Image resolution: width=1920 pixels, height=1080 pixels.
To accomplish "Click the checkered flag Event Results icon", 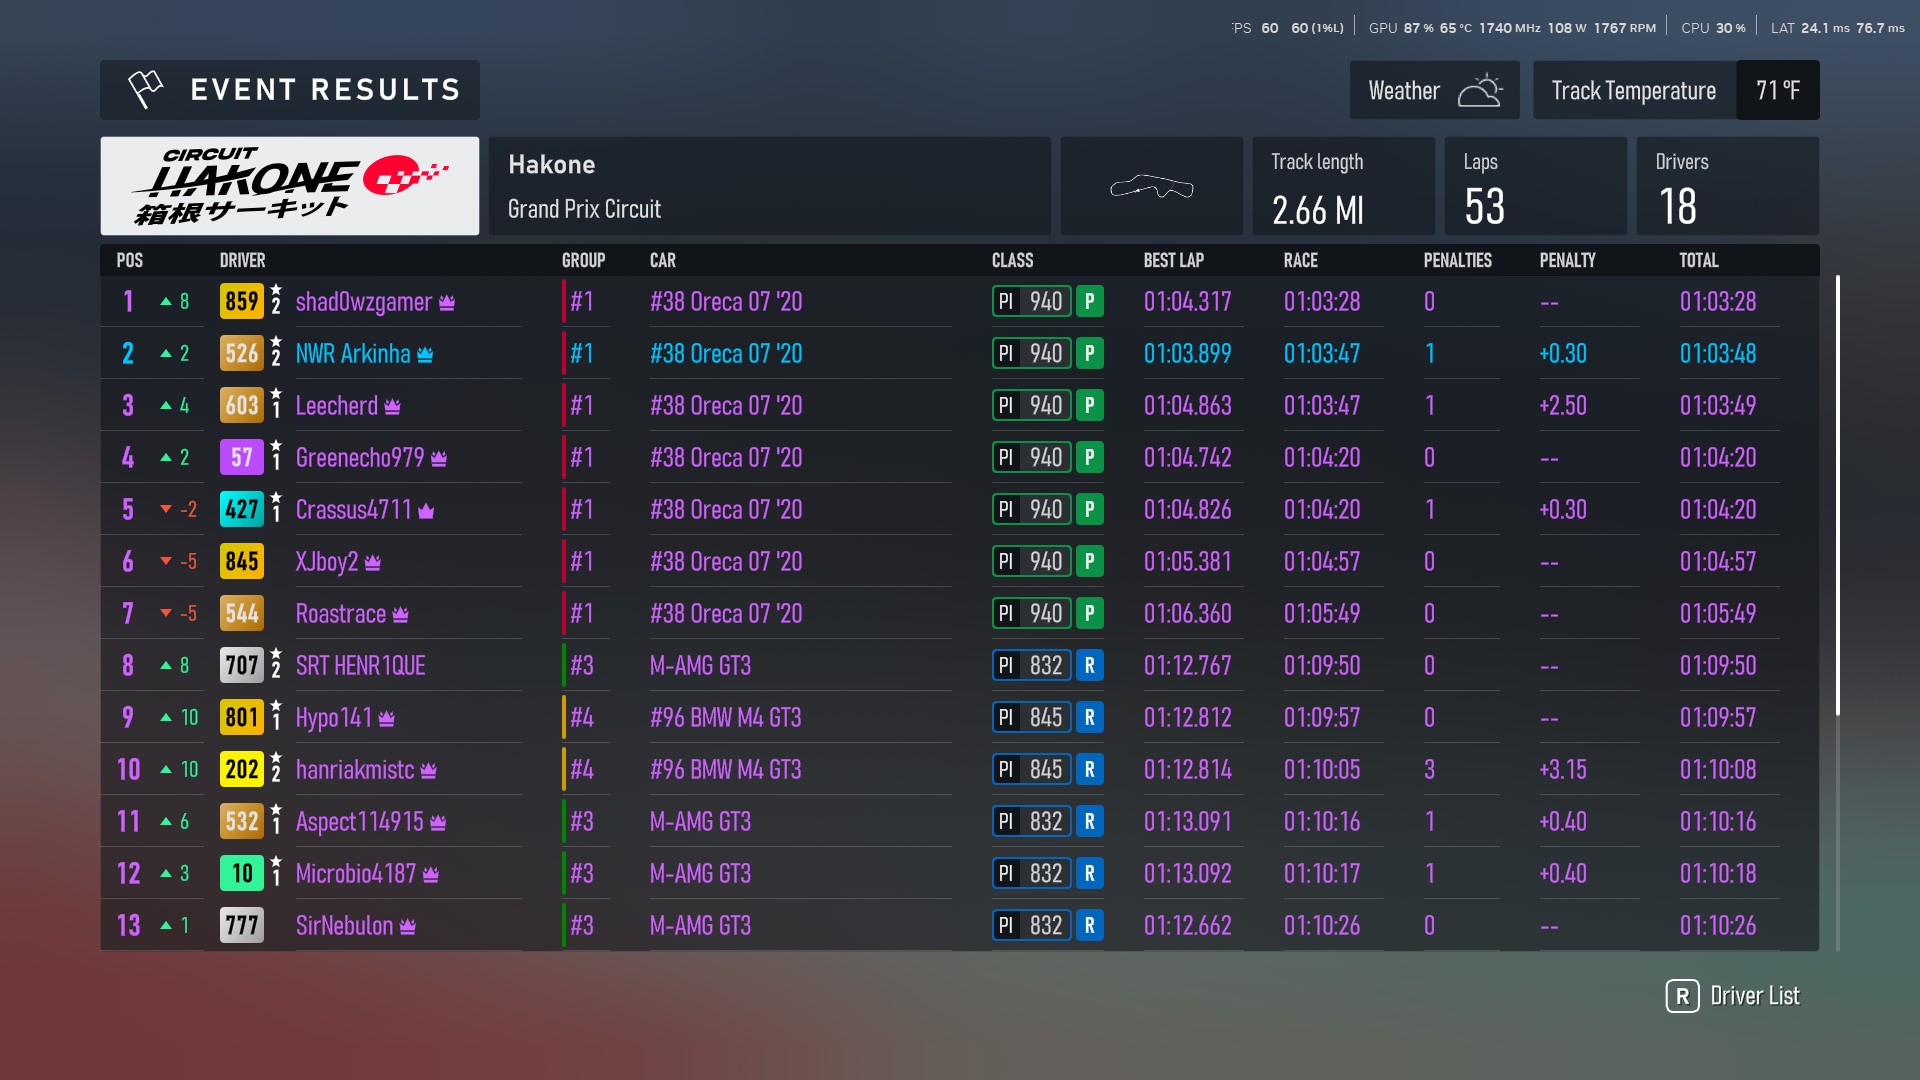I will 146,90.
